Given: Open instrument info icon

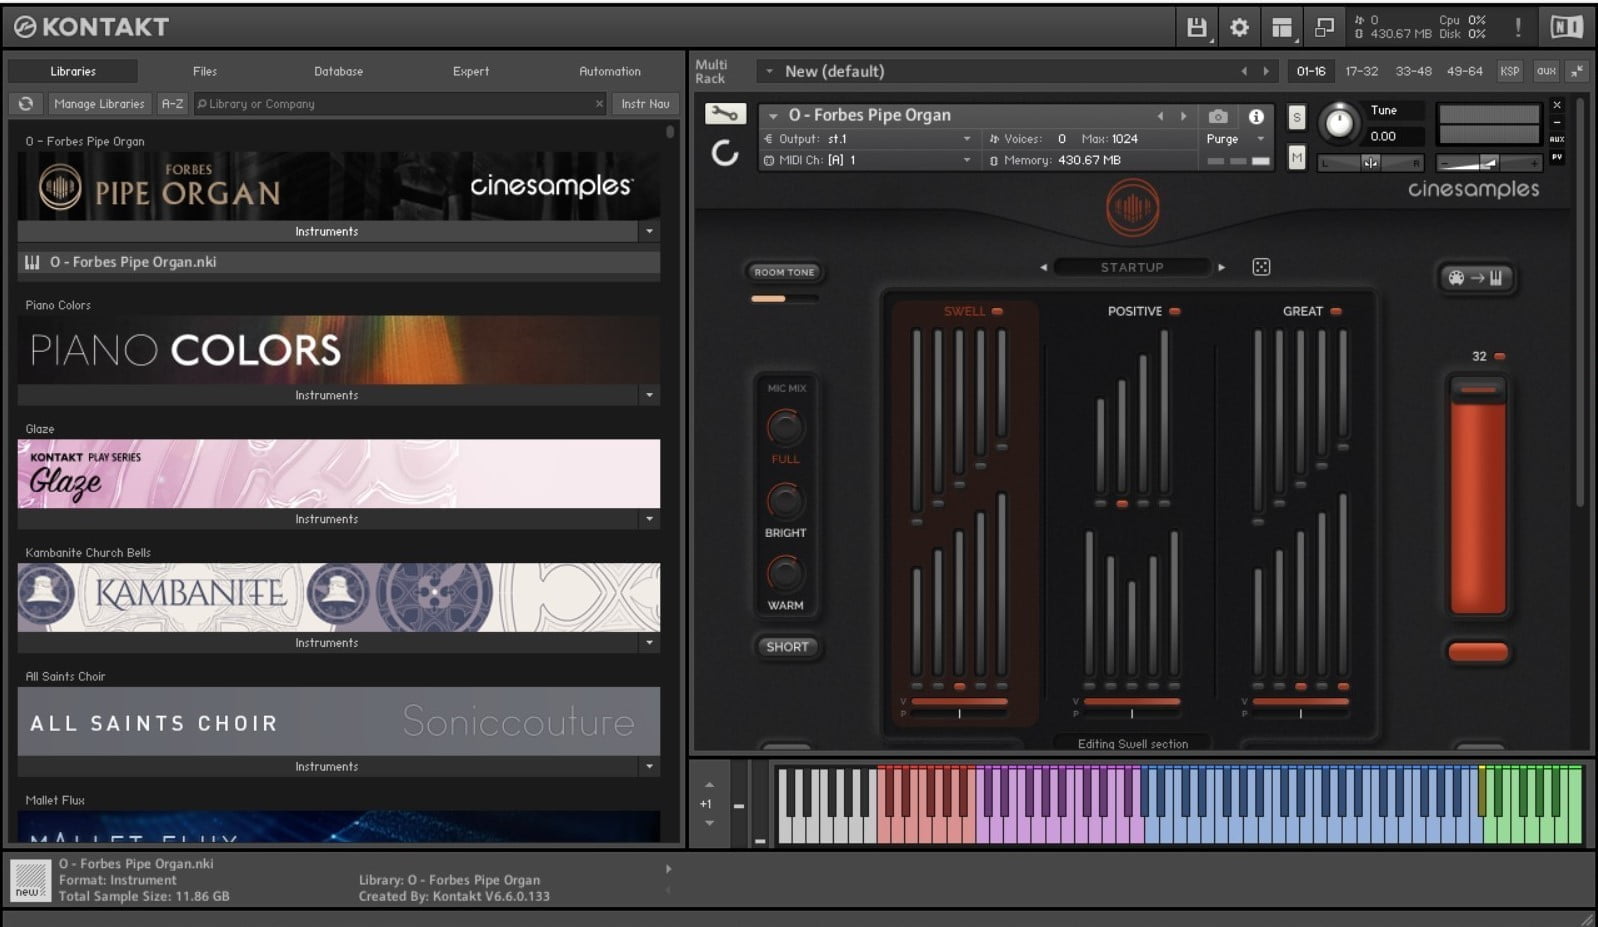Looking at the screenshot, I should (1256, 116).
